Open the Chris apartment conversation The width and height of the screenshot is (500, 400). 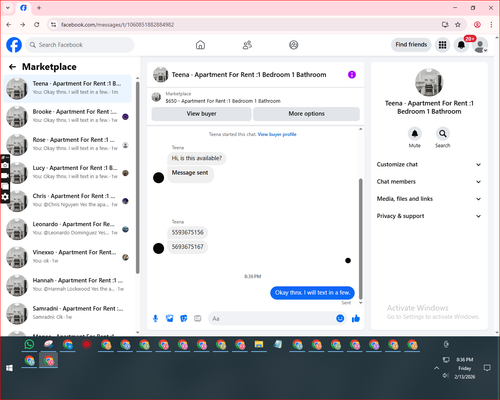(x=68, y=201)
